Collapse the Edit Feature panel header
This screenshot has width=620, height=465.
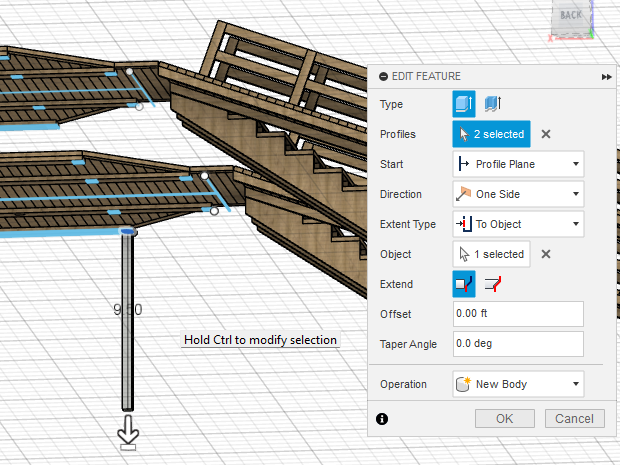click(383, 76)
